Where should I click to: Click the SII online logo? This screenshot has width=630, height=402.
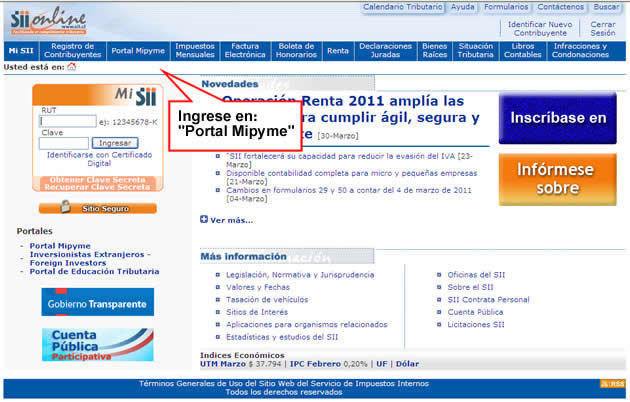(48, 21)
